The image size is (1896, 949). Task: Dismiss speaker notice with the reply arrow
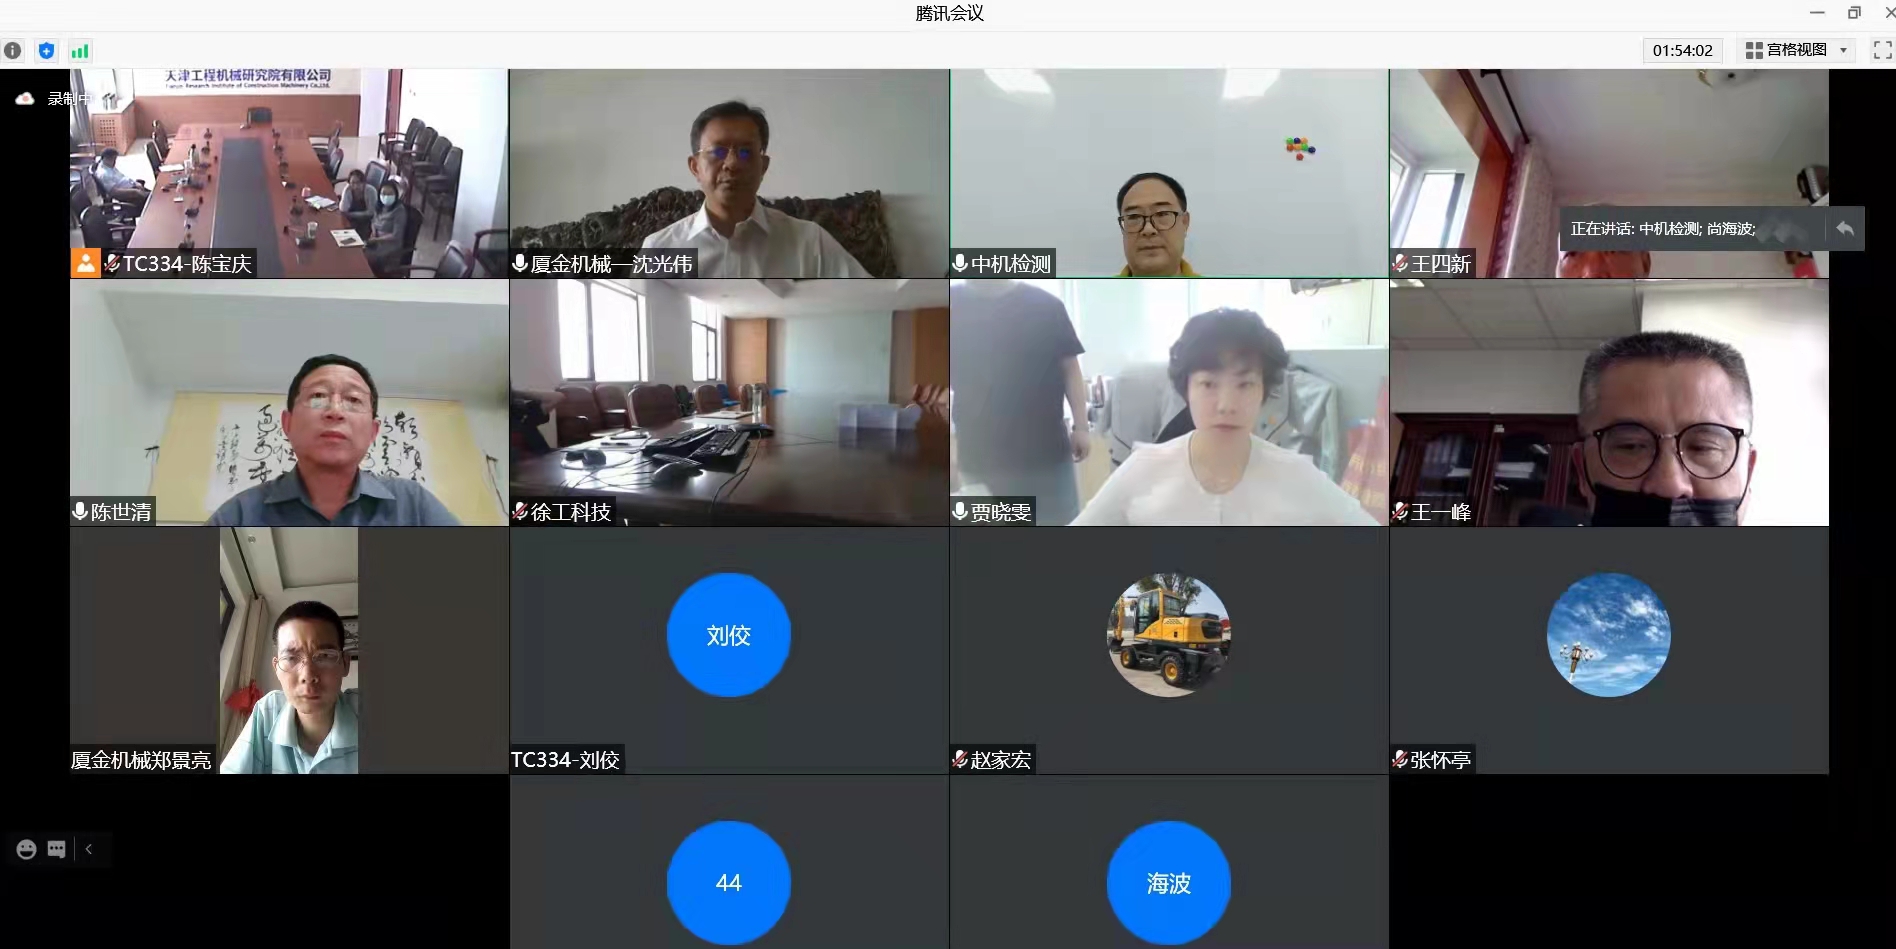coord(1845,229)
